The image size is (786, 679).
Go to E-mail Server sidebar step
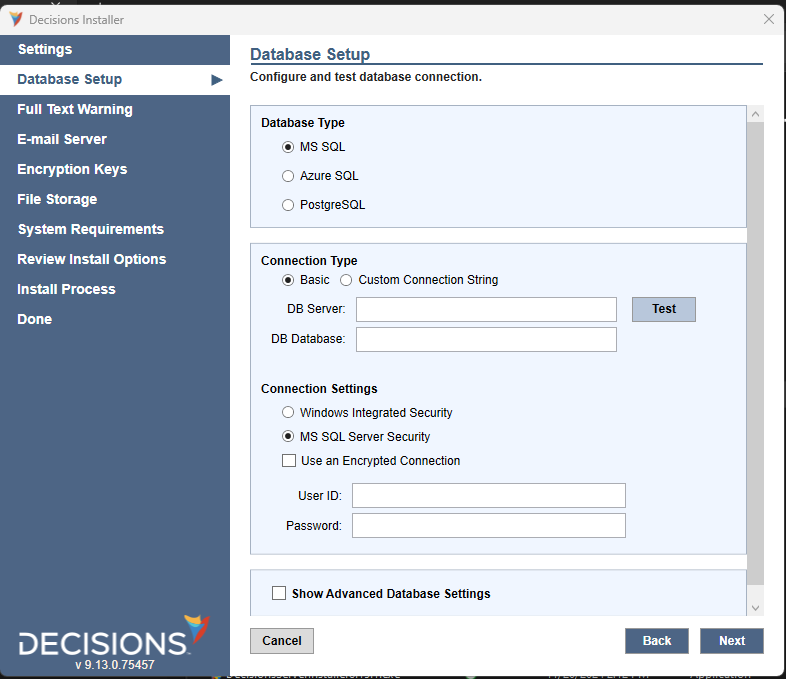pyautogui.click(x=62, y=140)
